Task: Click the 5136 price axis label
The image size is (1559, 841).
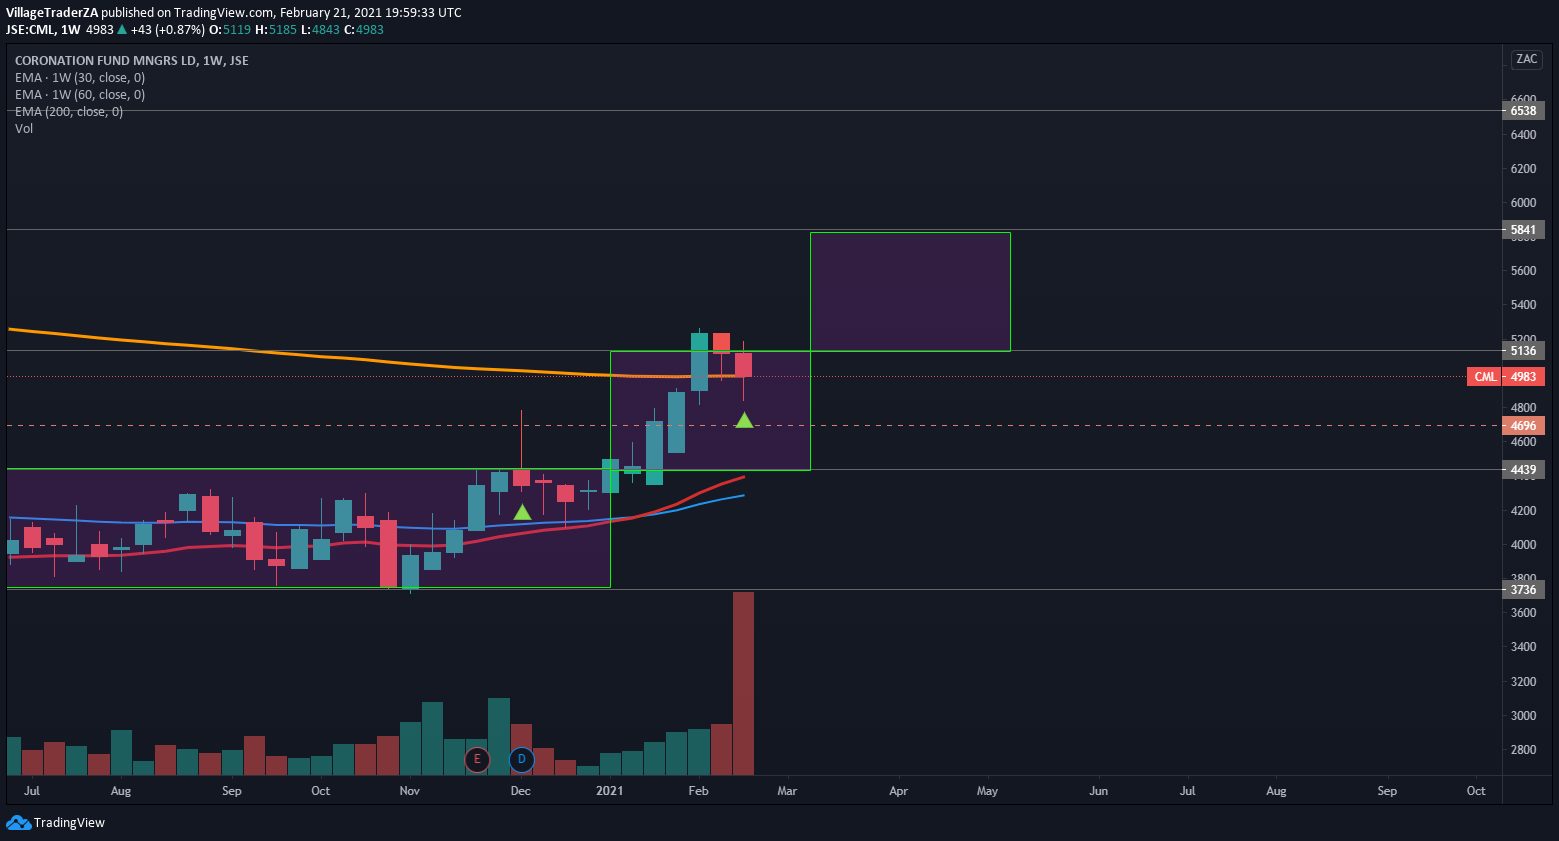Action: pyautogui.click(x=1523, y=351)
